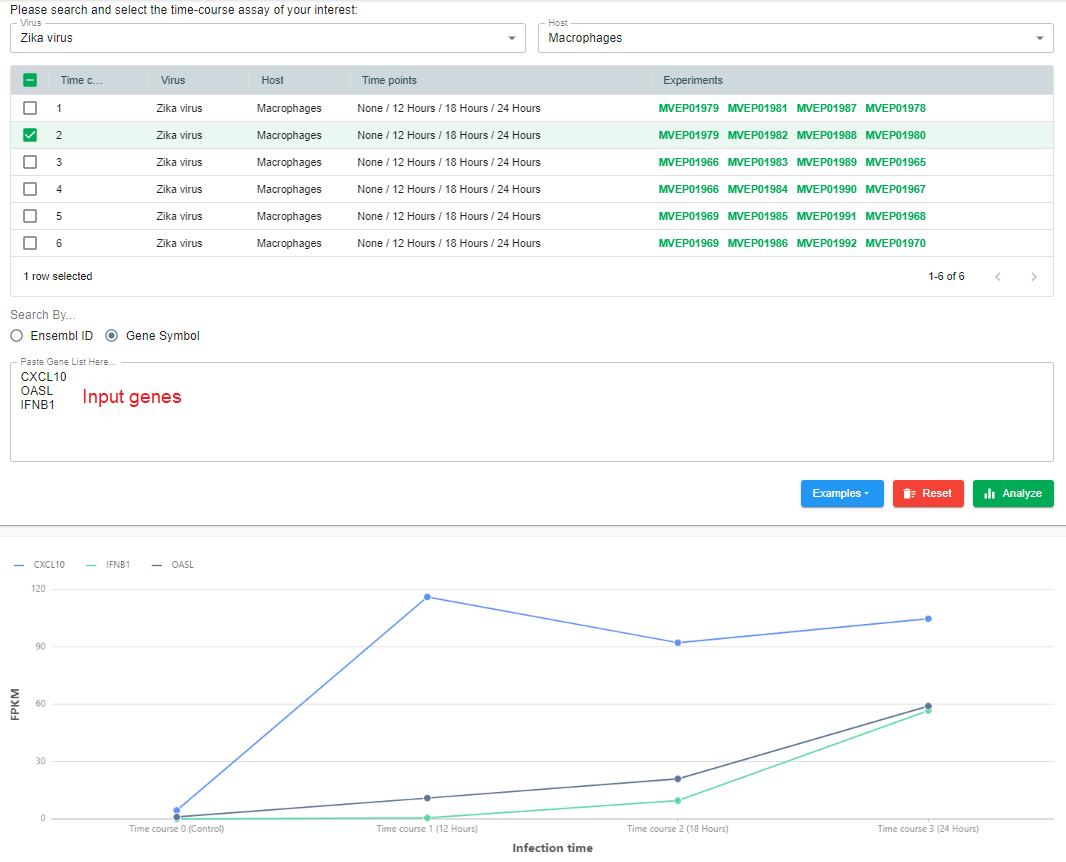Select the Ensembl ID radio option
This screenshot has height=862, width=1066.
(17, 336)
